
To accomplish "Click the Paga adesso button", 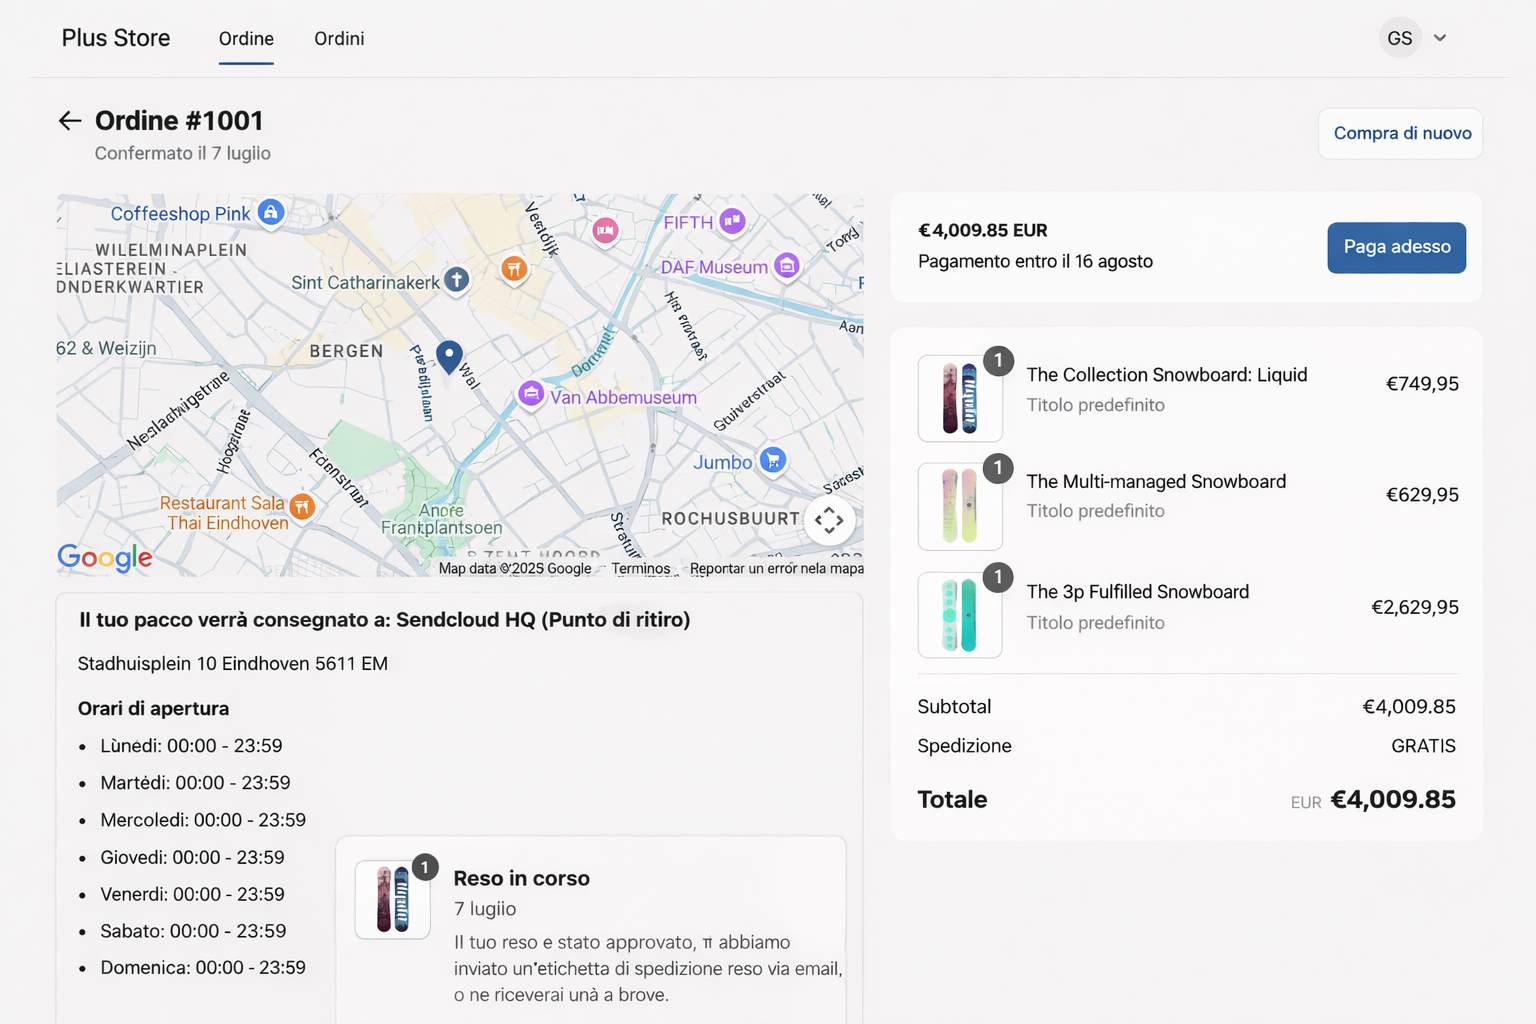I will coord(1397,247).
